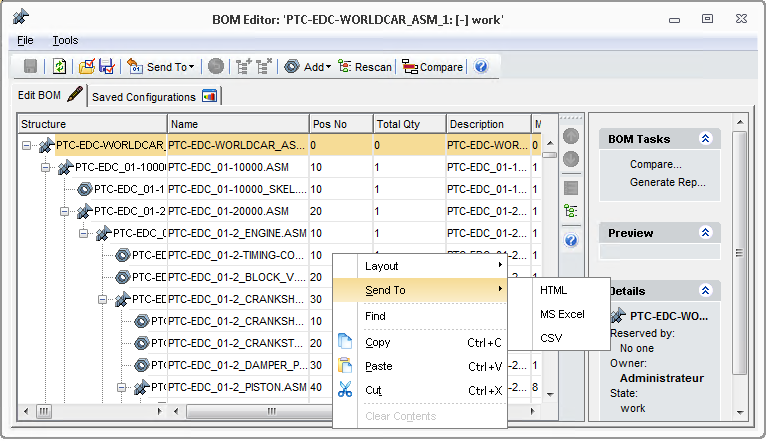
Task: Open the Tools menu
Action: point(65,40)
